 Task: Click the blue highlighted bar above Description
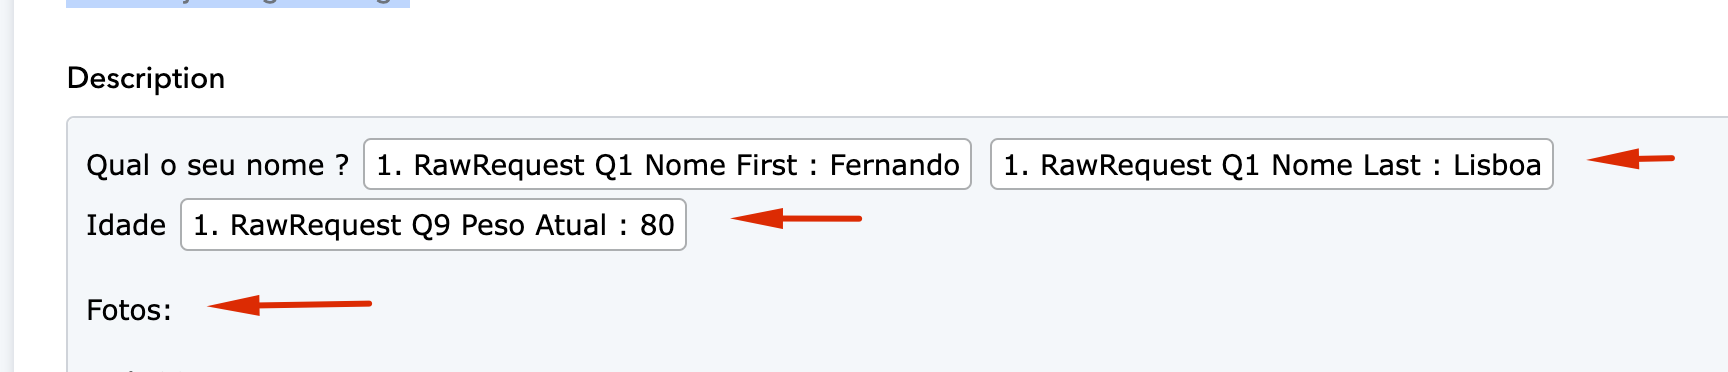pyautogui.click(x=238, y=3)
